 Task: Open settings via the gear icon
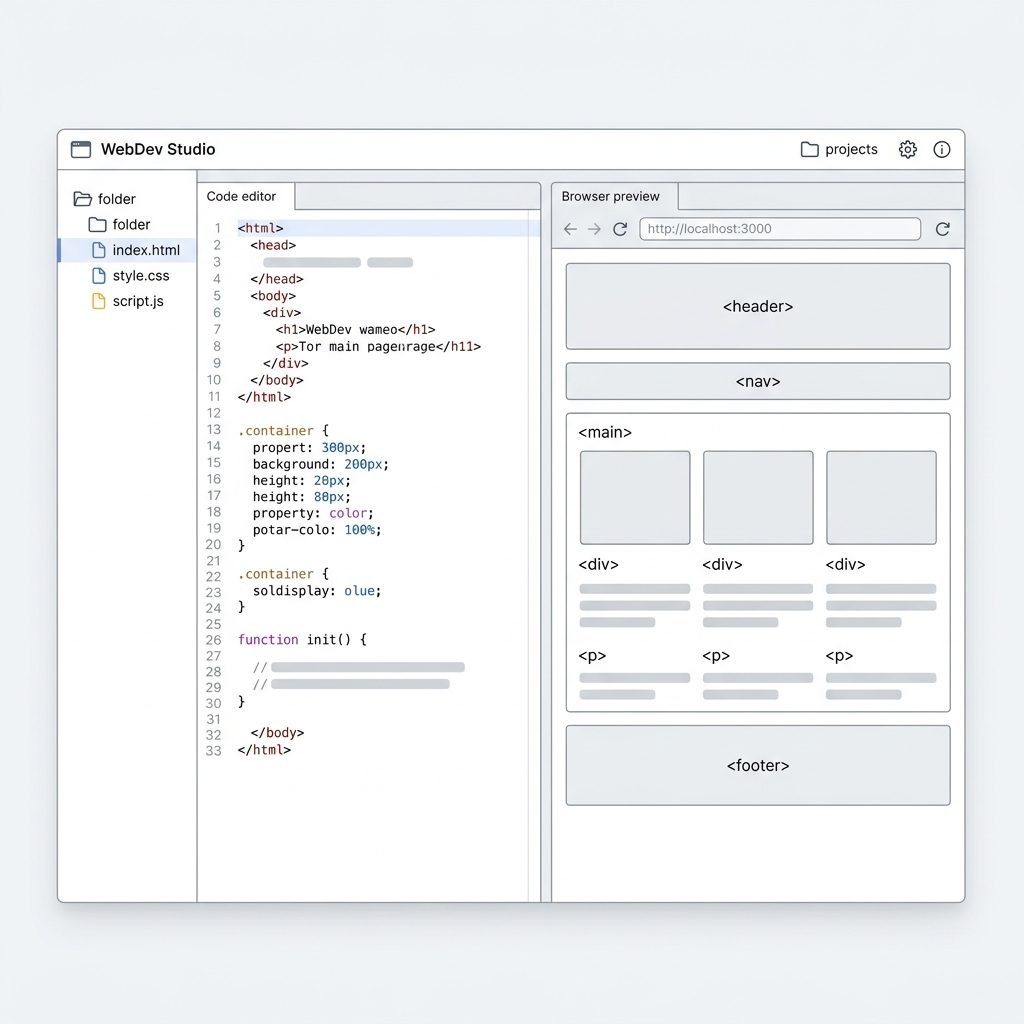pyautogui.click(x=907, y=150)
